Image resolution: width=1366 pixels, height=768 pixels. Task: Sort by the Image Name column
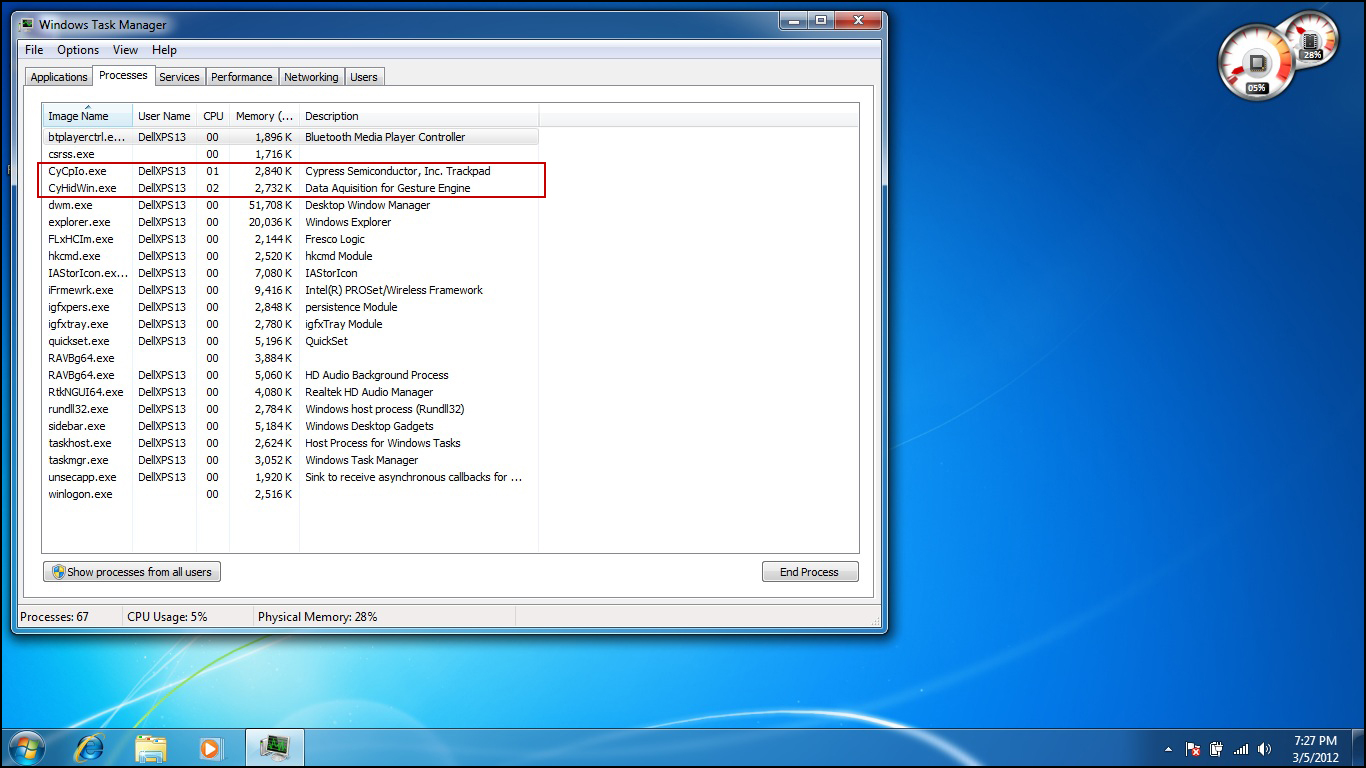(87, 116)
